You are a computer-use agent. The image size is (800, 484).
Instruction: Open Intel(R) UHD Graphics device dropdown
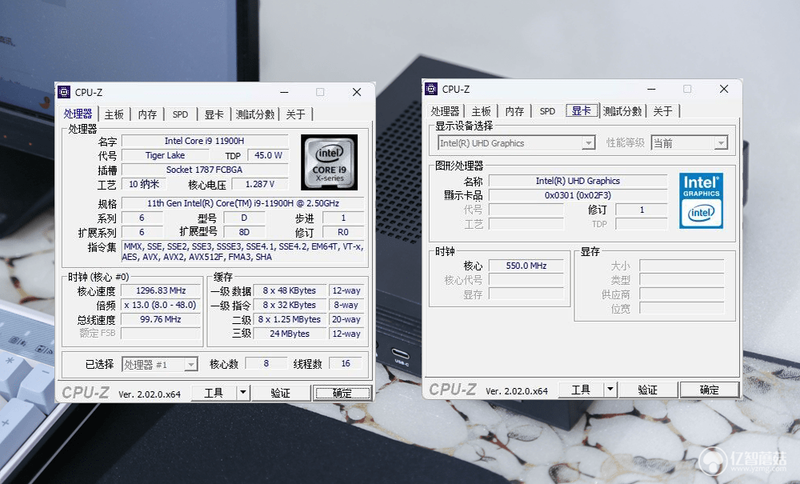pos(588,143)
